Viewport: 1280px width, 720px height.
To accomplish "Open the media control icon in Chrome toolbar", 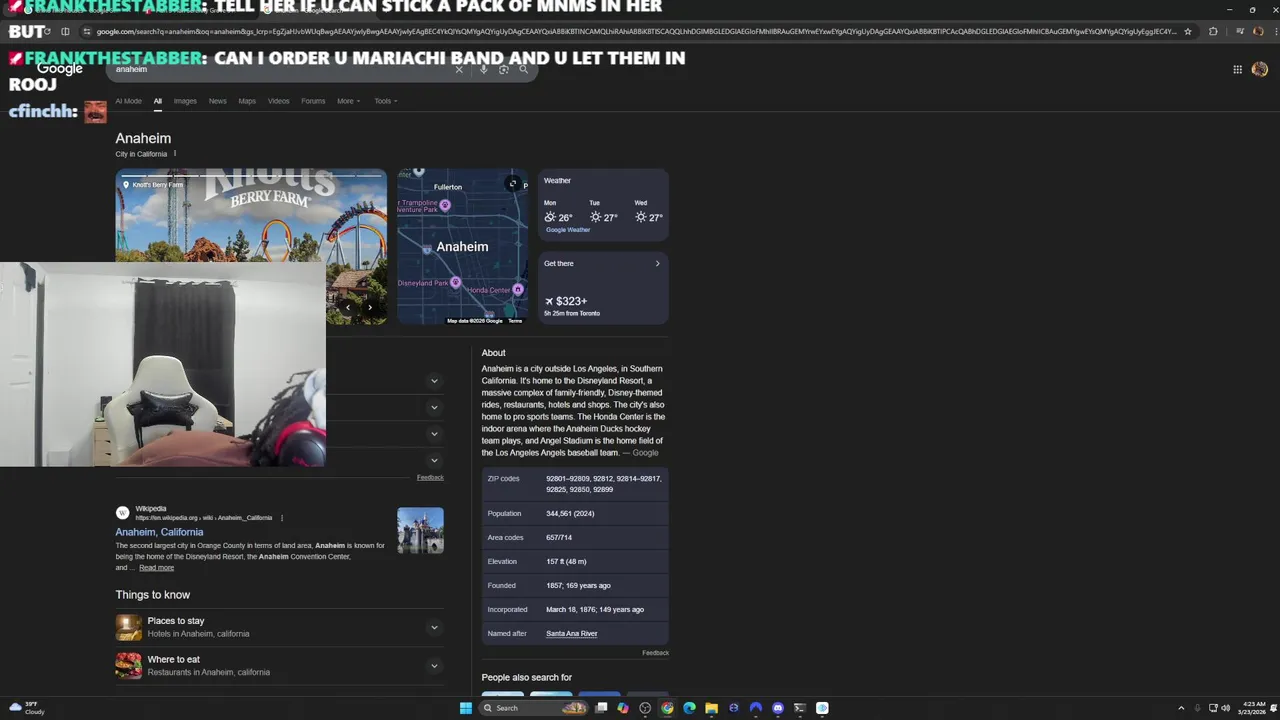I will pyautogui.click(x=1240, y=31).
